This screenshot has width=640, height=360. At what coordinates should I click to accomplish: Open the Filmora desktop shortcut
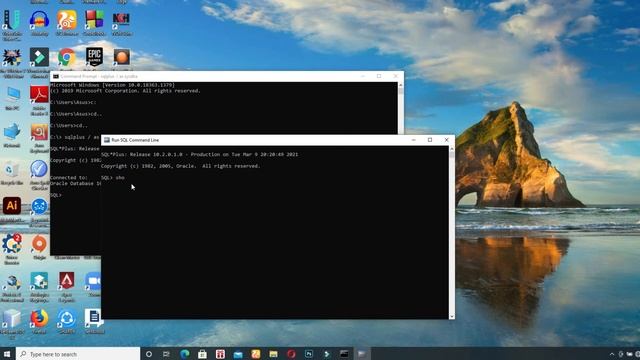click(x=39, y=57)
